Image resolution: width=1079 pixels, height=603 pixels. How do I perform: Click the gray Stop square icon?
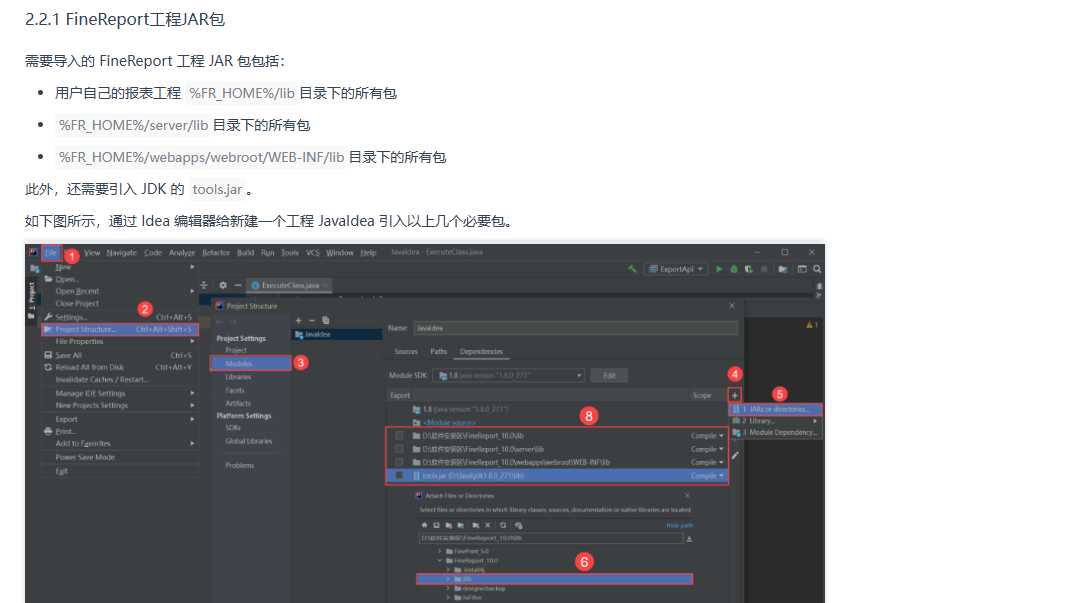[764, 269]
